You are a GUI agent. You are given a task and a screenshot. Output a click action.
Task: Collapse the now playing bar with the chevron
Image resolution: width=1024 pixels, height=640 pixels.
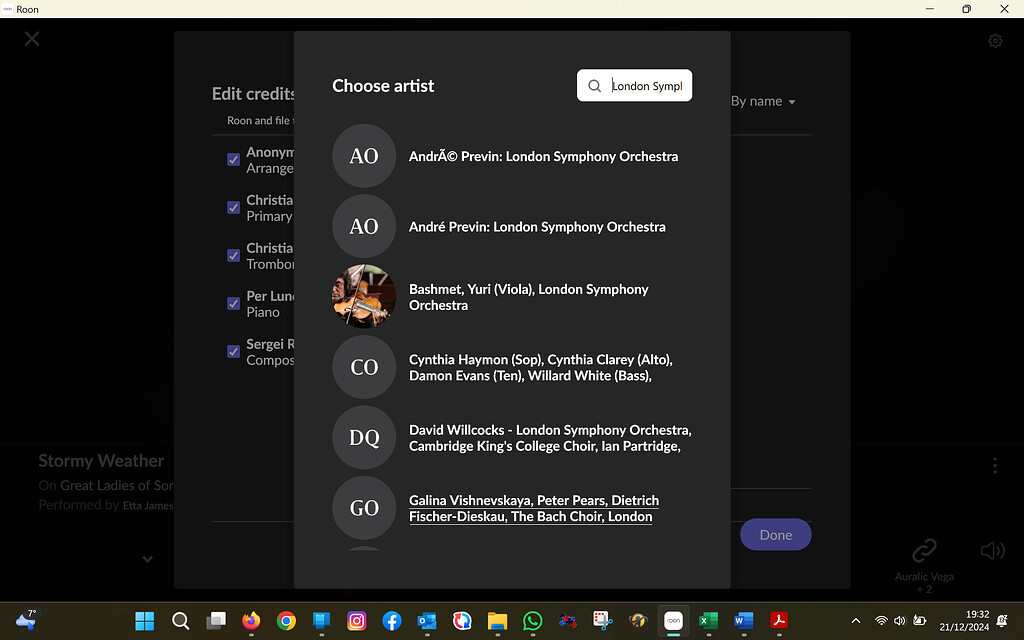click(x=147, y=558)
